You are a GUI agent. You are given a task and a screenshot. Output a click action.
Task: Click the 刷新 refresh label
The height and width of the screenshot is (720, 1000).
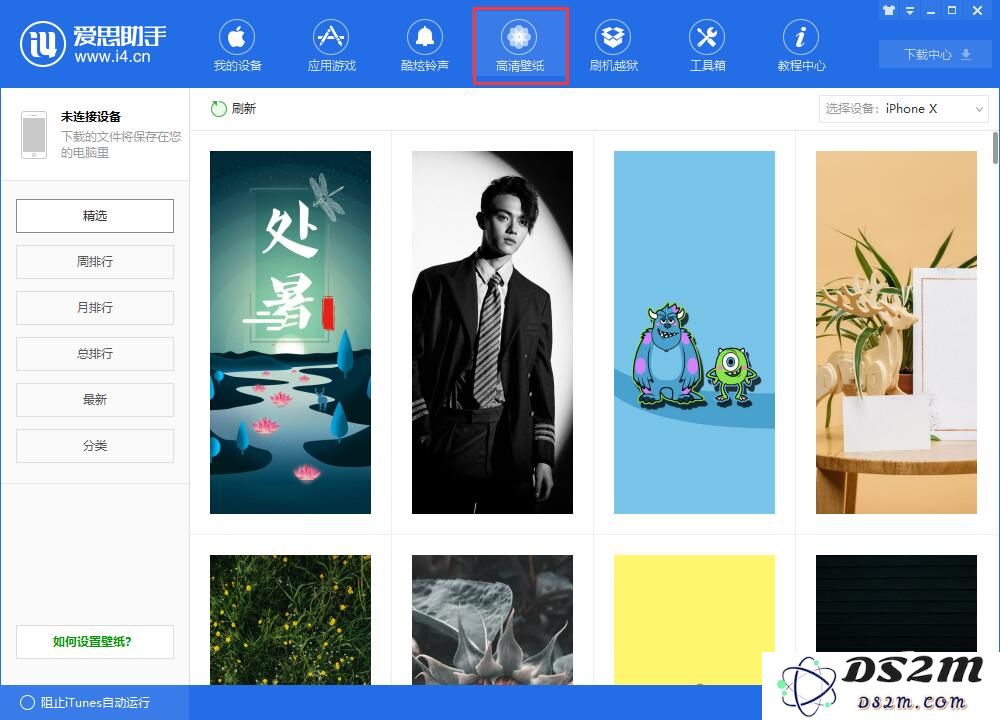click(x=244, y=108)
